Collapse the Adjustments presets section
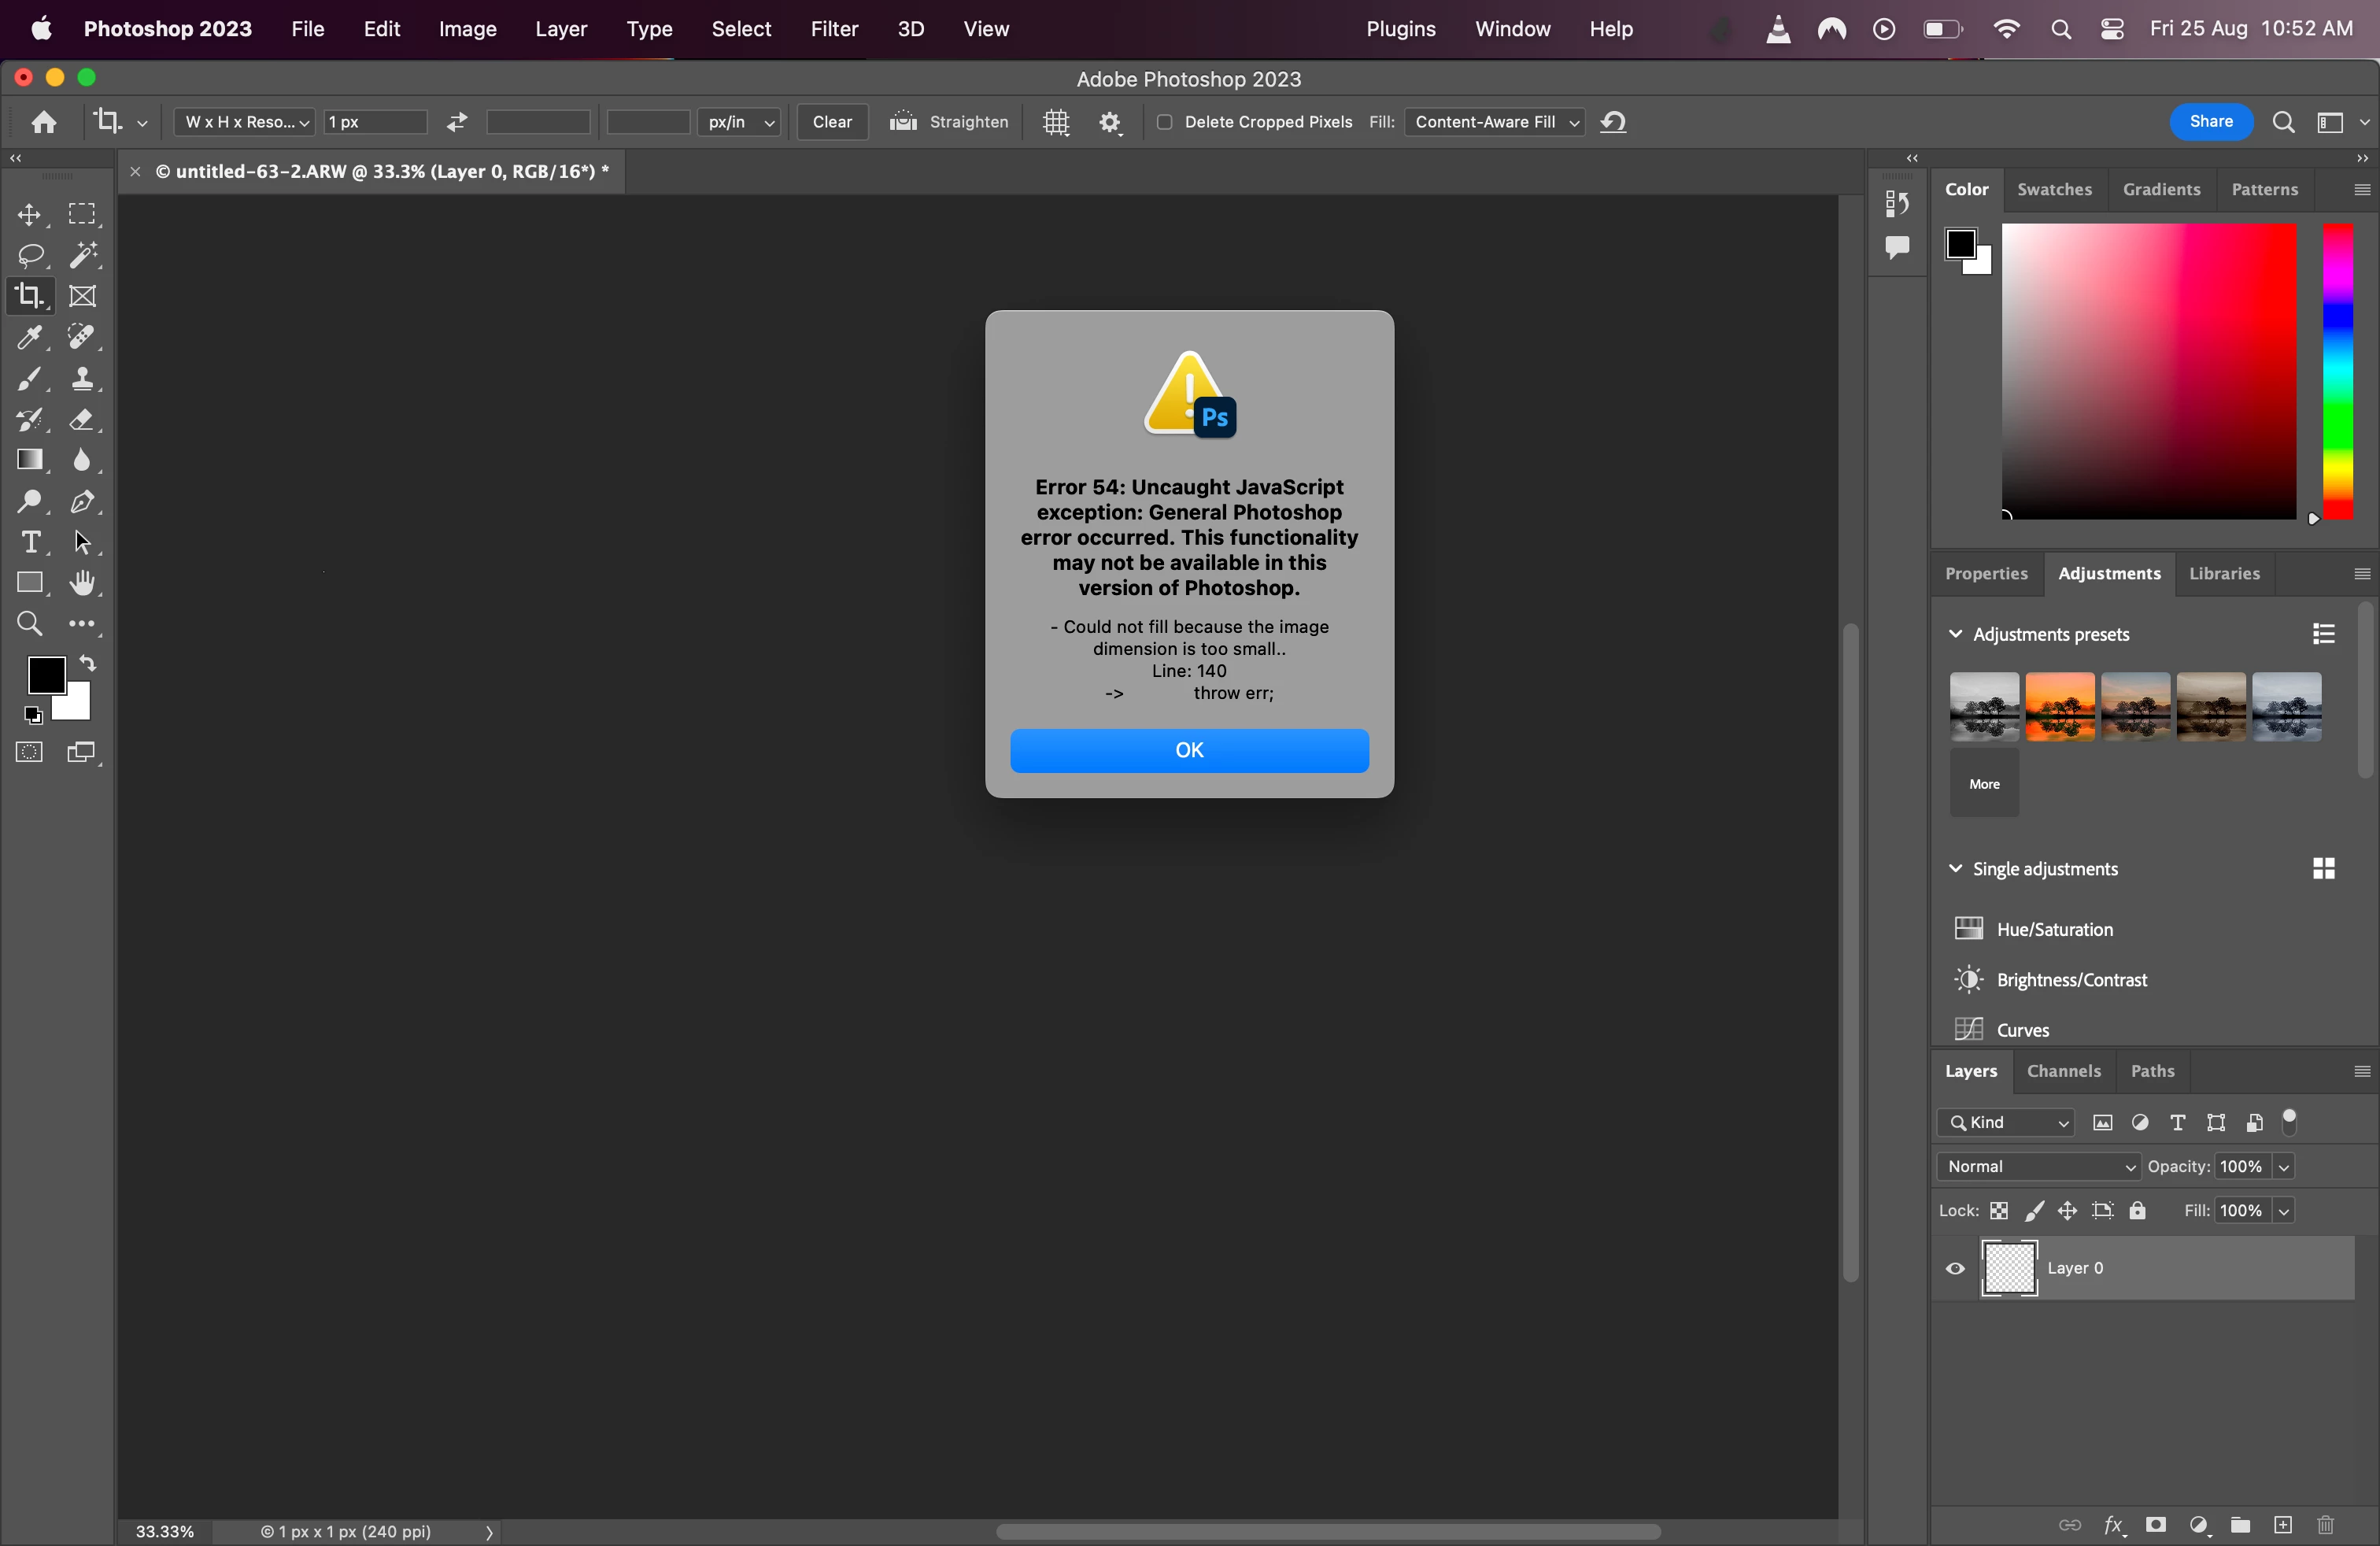The image size is (2380, 1546). tap(1956, 634)
